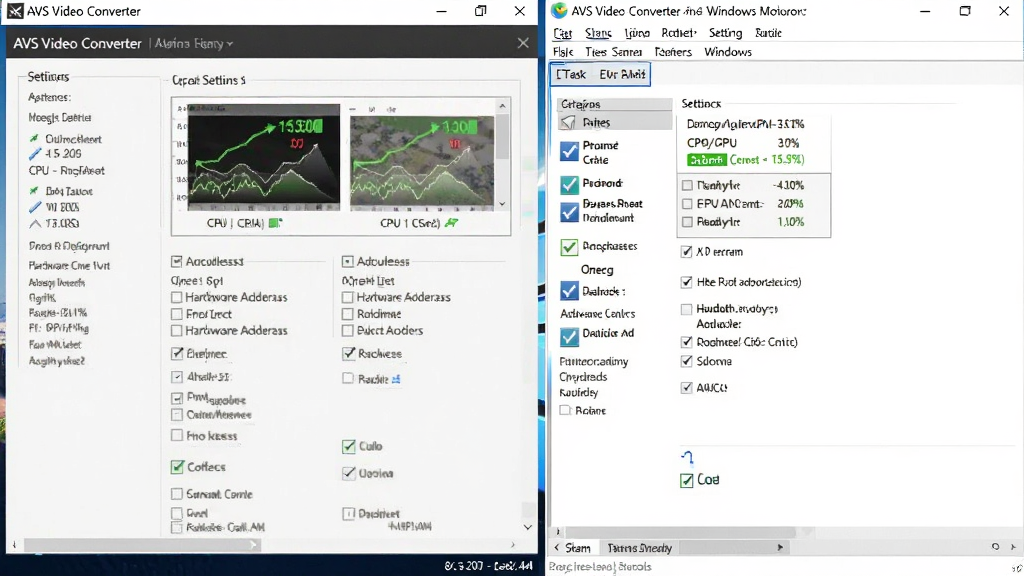Click the circle icon in the right window's bottom bar

point(995,547)
